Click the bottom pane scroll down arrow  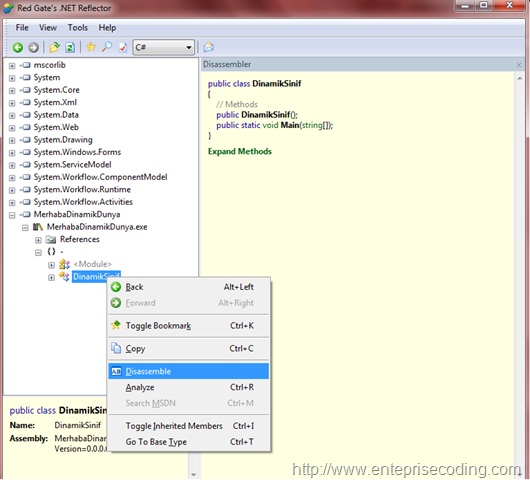click(x=193, y=475)
